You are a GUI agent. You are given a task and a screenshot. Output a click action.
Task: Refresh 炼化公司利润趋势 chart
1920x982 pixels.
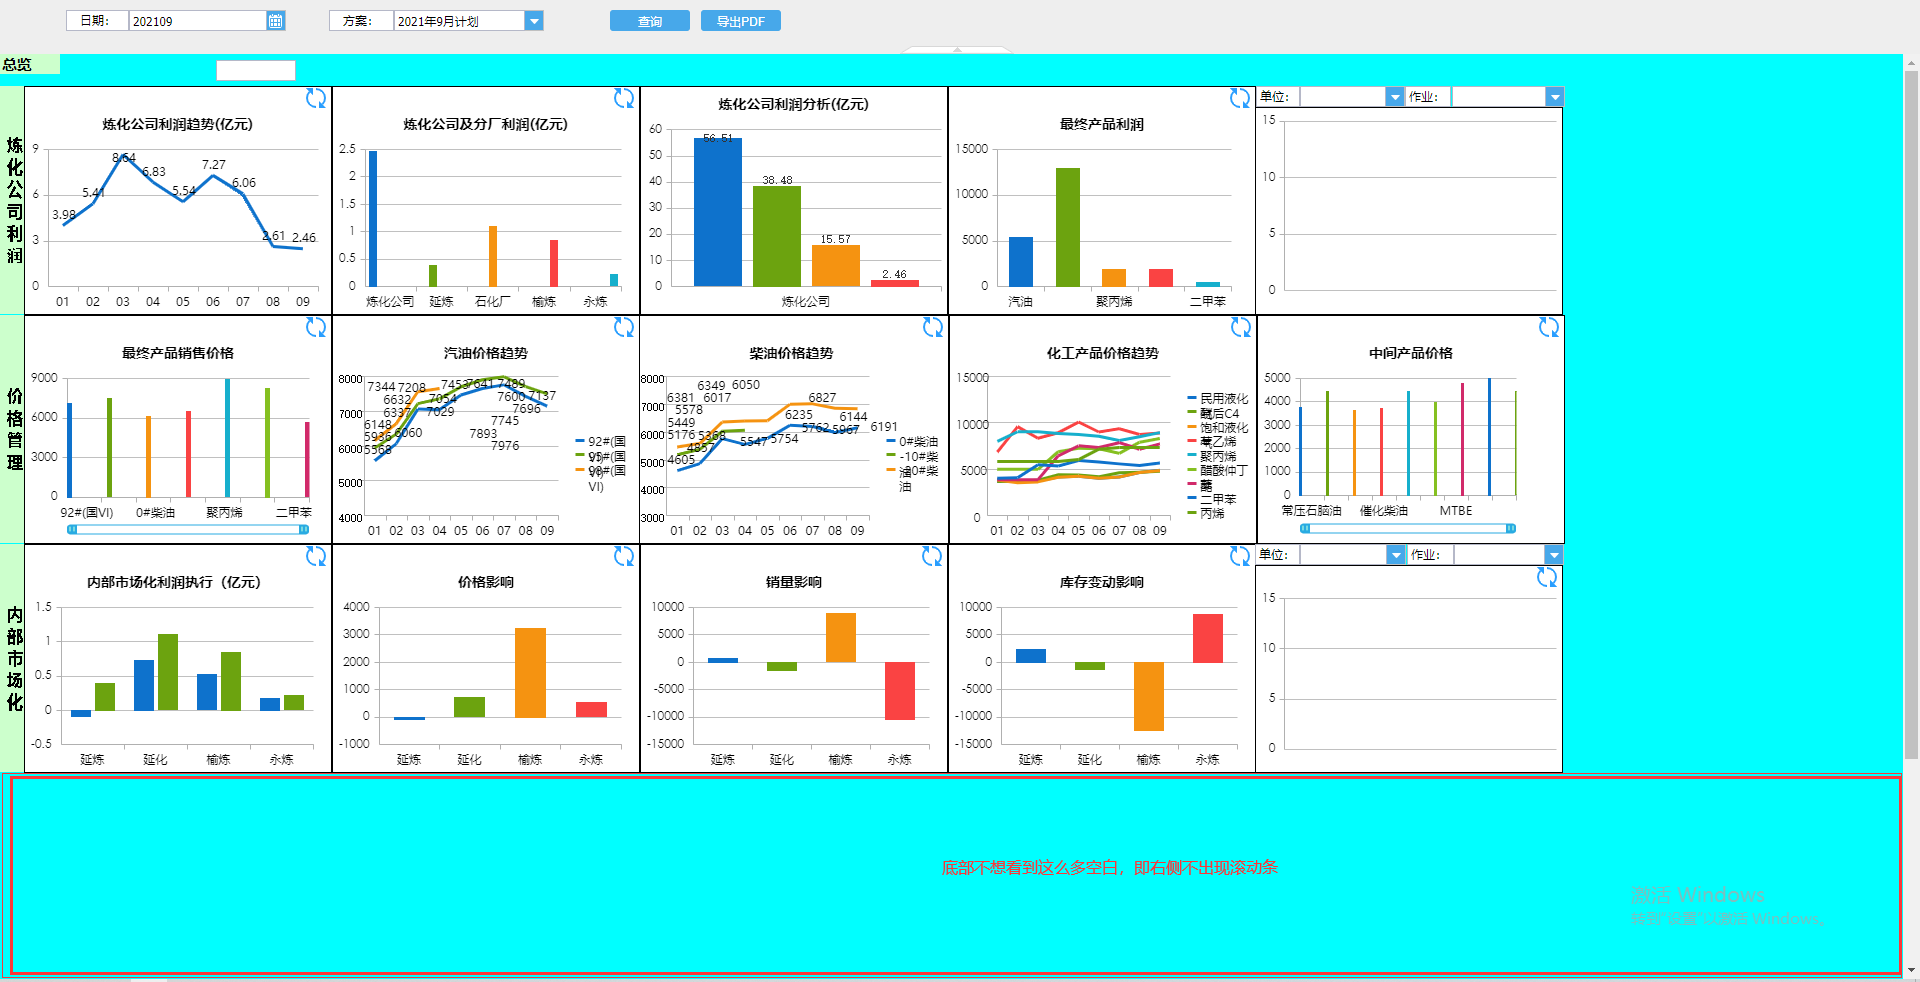click(316, 98)
